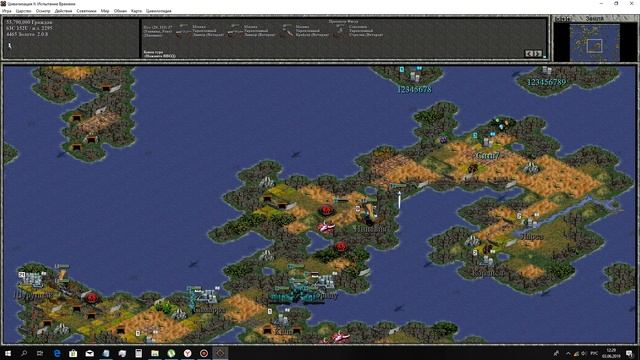Image resolution: width=640 pixels, height=360 pixels.
Task: Select the pink aircraft unit in the central island
Action: pyautogui.click(x=327, y=227)
